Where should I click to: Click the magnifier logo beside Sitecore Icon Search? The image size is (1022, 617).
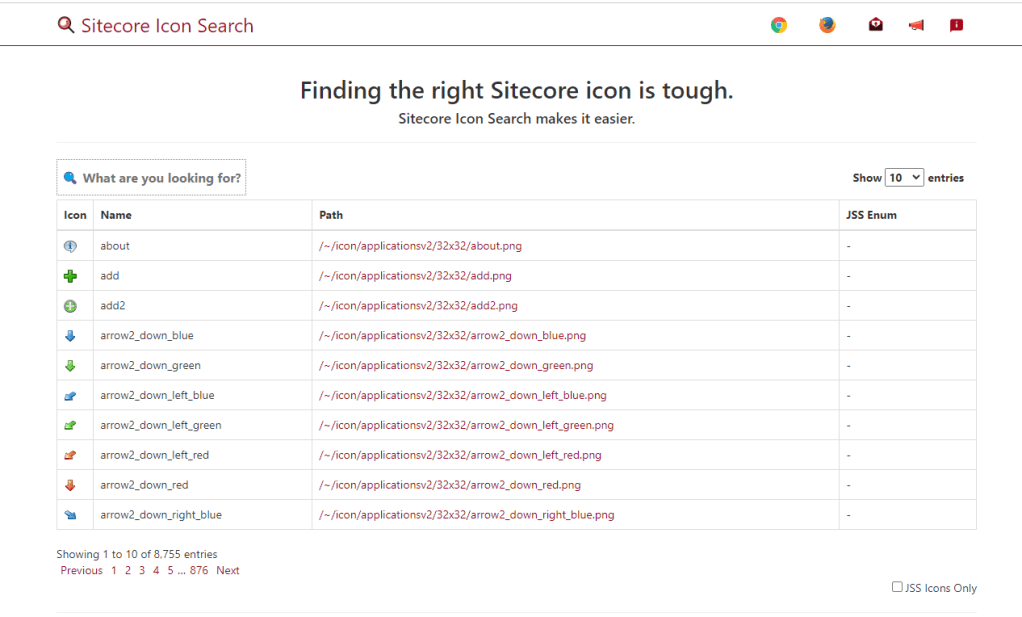tap(66, 26)
